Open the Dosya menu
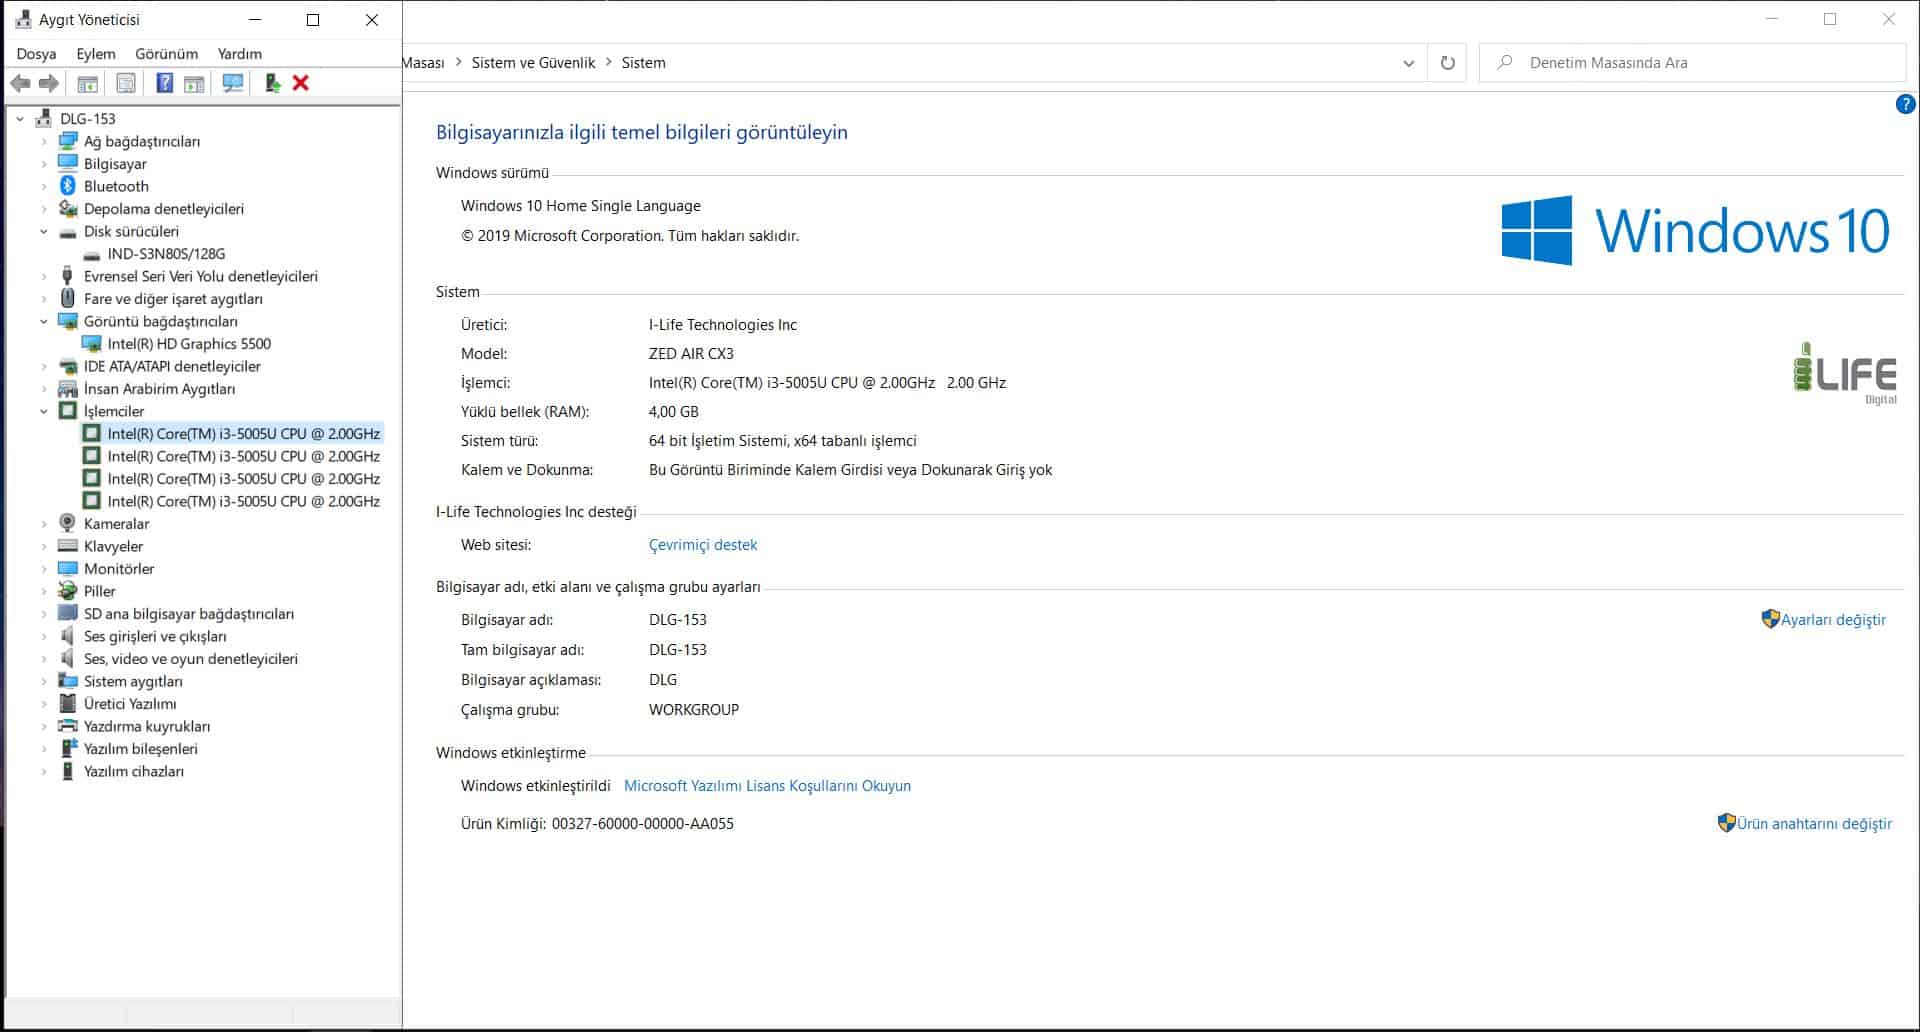1920x1032 pixels. coord(36,54)
